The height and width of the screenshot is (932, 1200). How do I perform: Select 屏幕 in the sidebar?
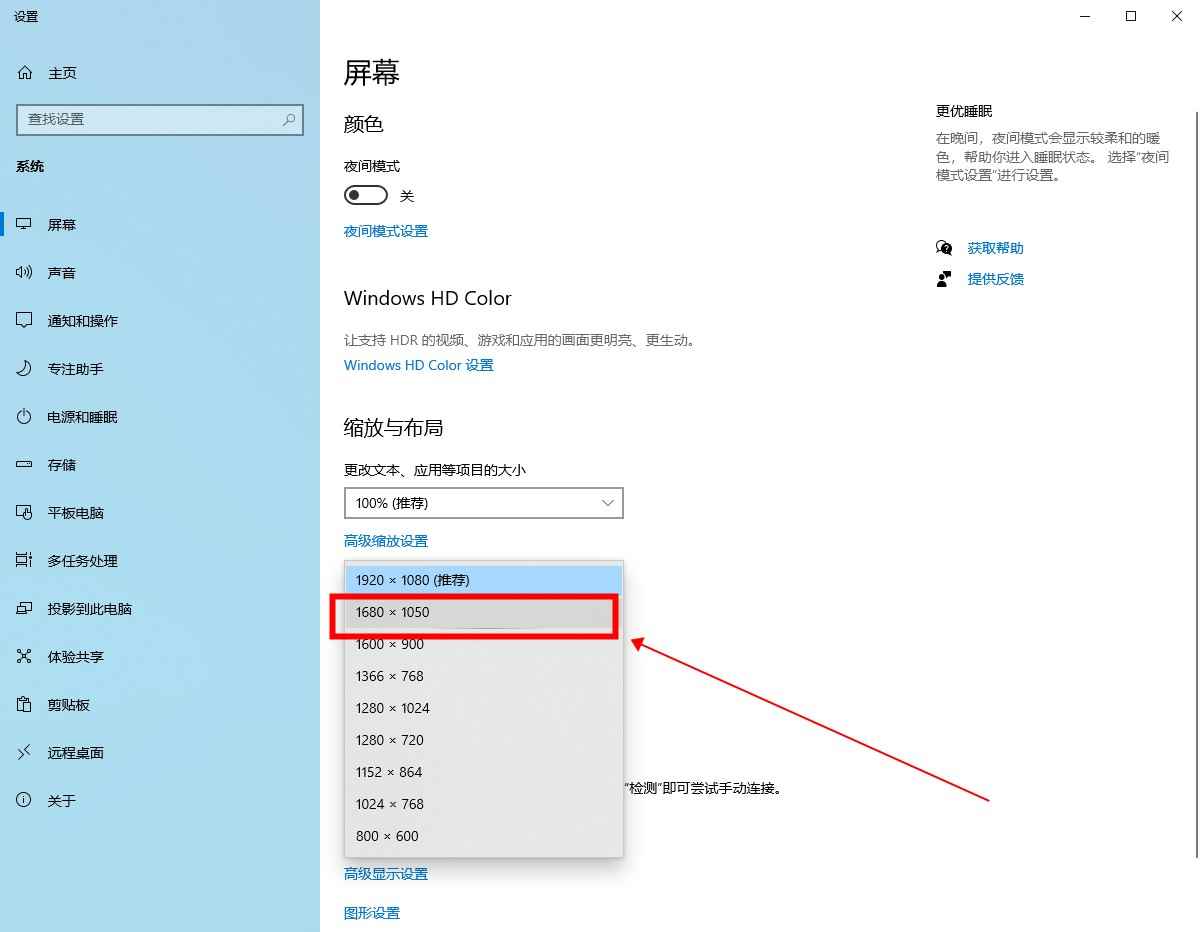[60, 224]
